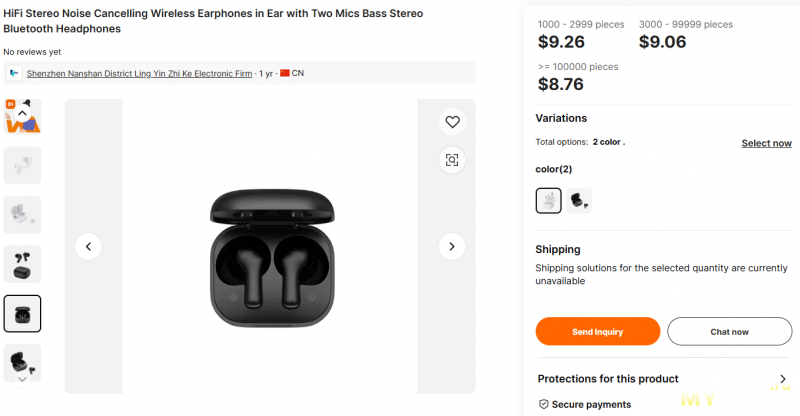The height and width of the screenshot is (416, 800).
Task: Select the first white earphones thumbnail
Action: (x=22, y=165)
